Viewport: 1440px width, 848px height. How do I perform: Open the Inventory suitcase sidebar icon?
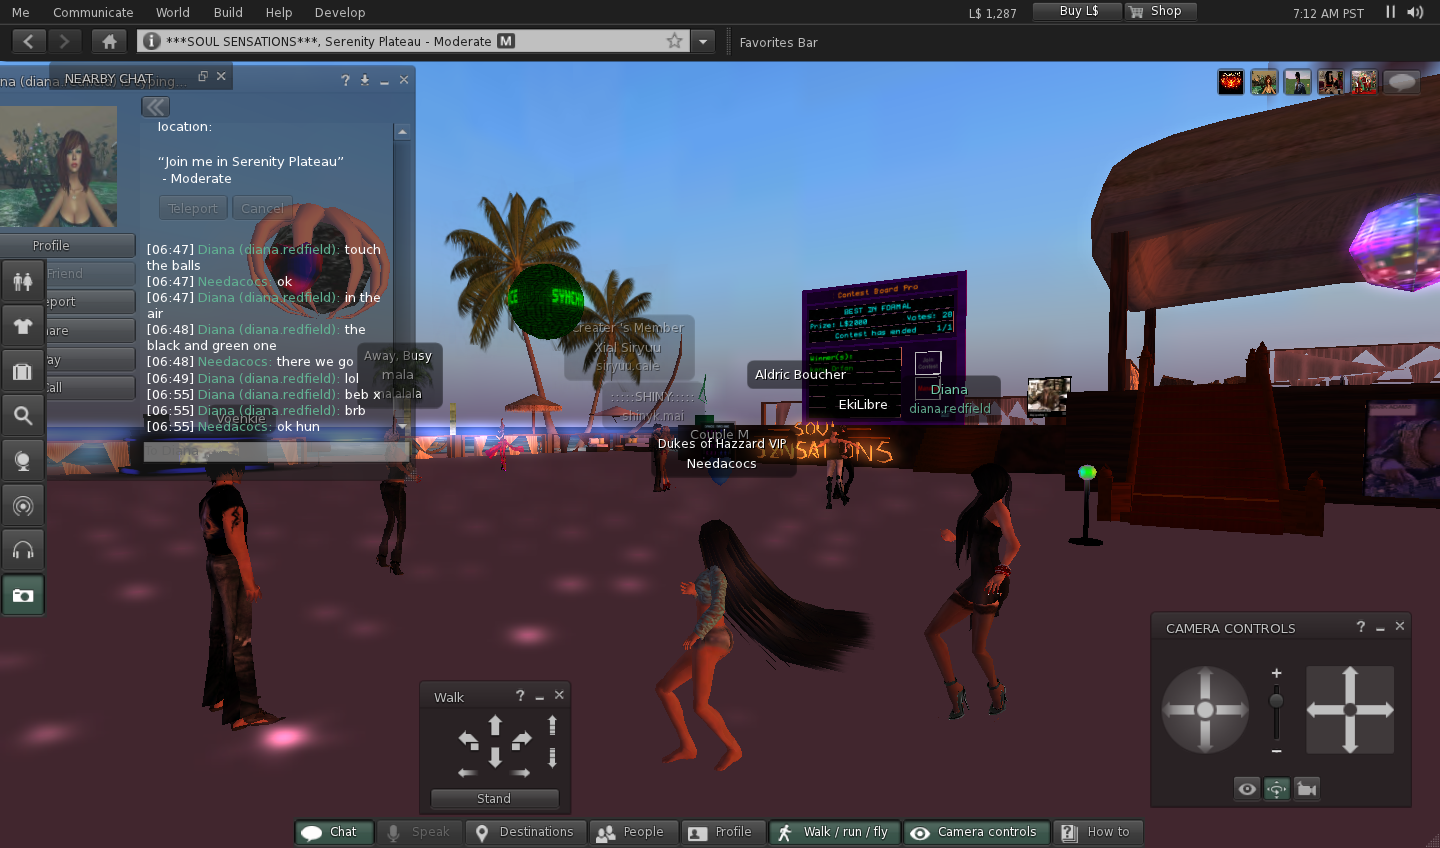tap(23, 371)
